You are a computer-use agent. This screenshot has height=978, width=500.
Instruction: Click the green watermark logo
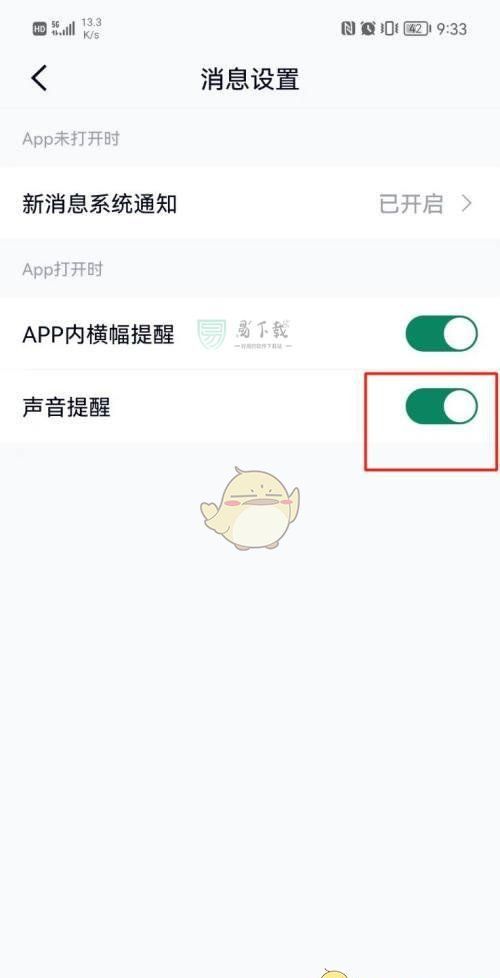point(212,335)
